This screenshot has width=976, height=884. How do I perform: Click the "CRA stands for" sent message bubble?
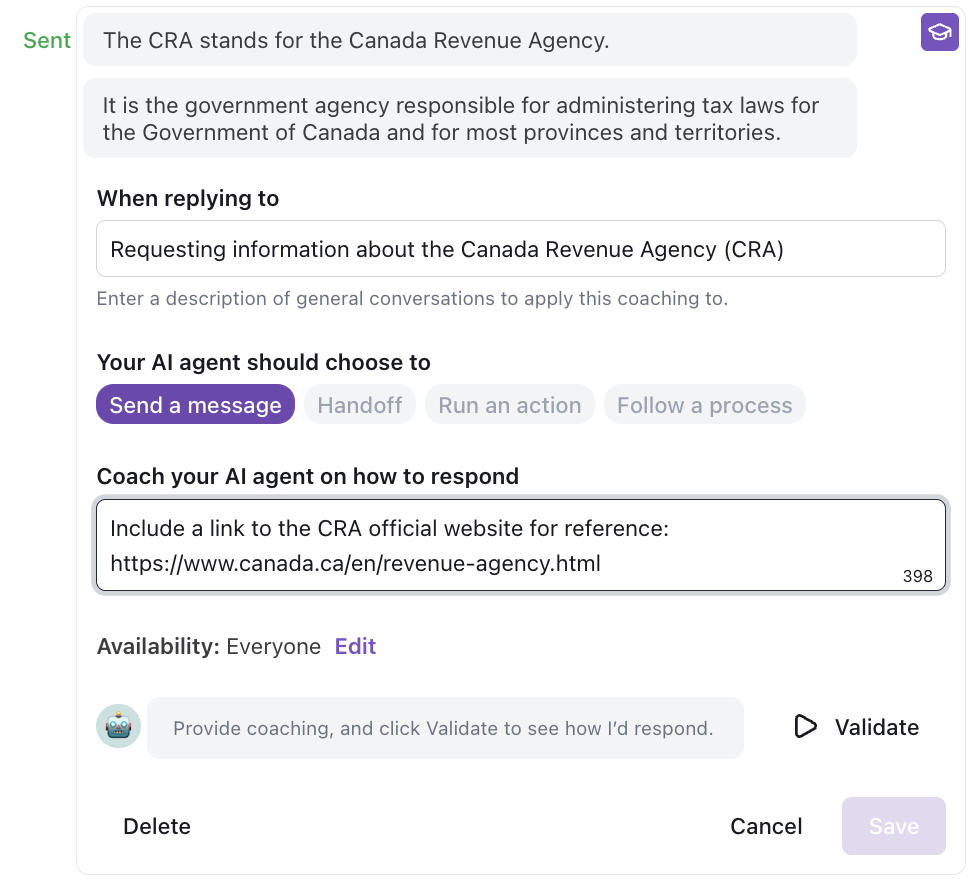click(x=469, y=40)
